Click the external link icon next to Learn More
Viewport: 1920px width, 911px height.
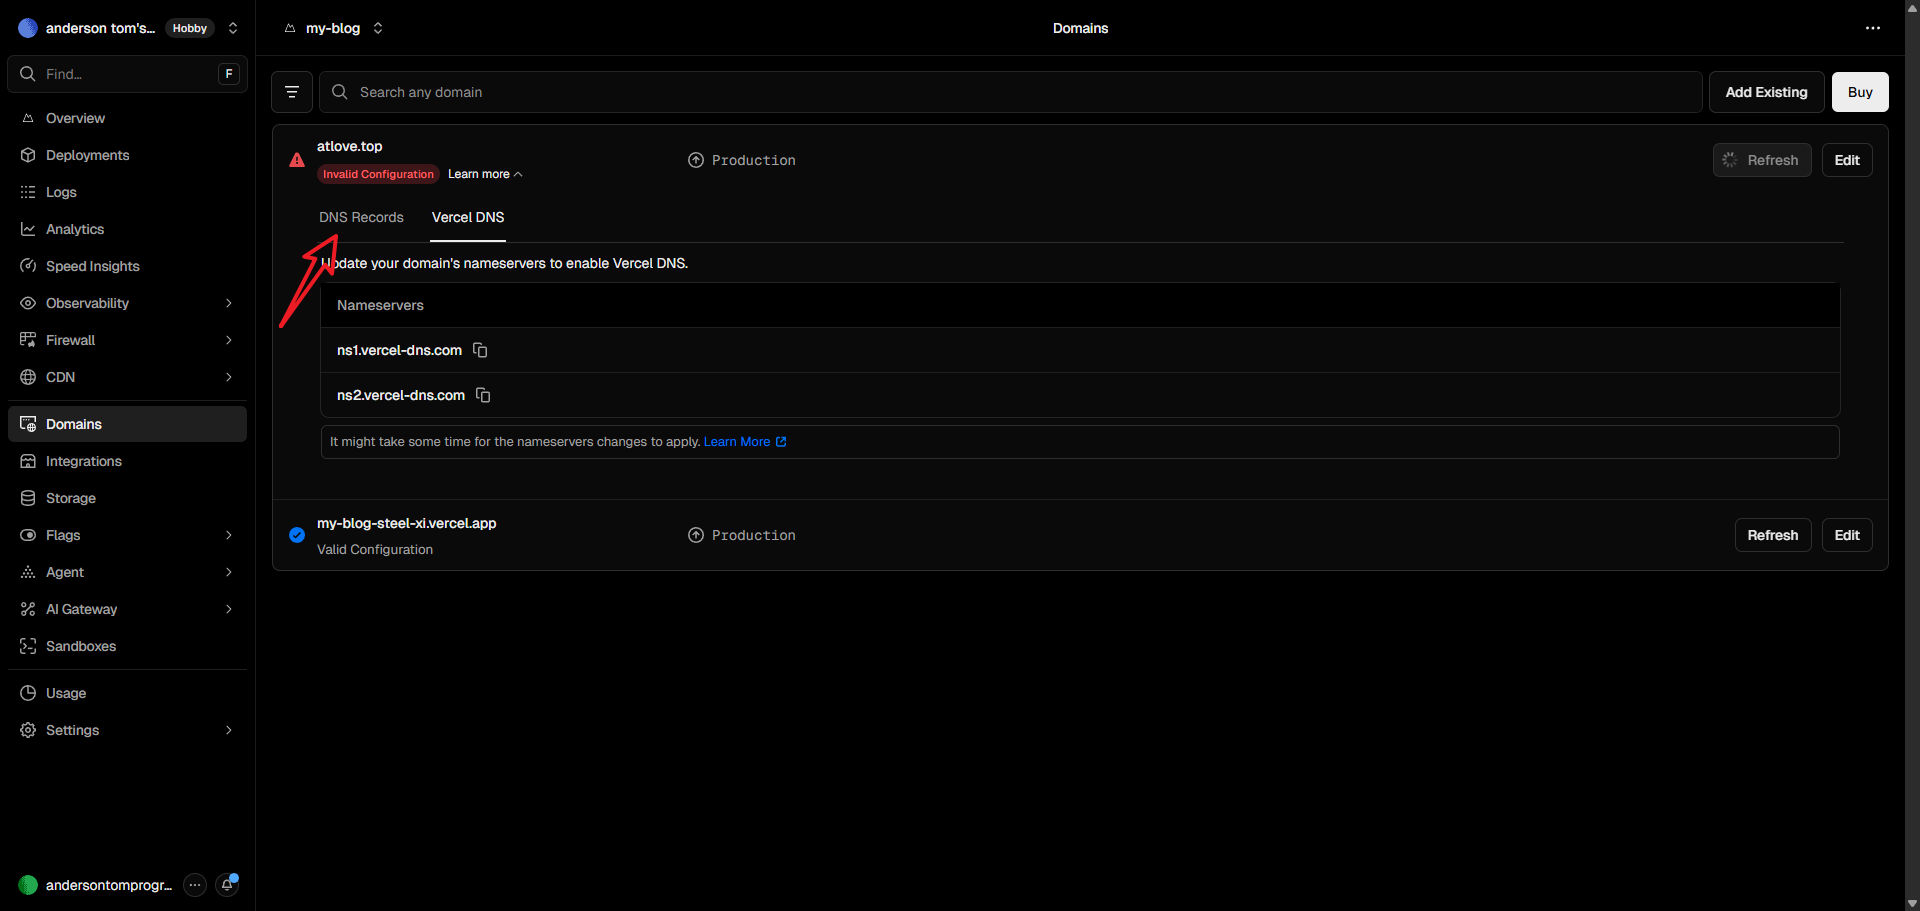781,442
